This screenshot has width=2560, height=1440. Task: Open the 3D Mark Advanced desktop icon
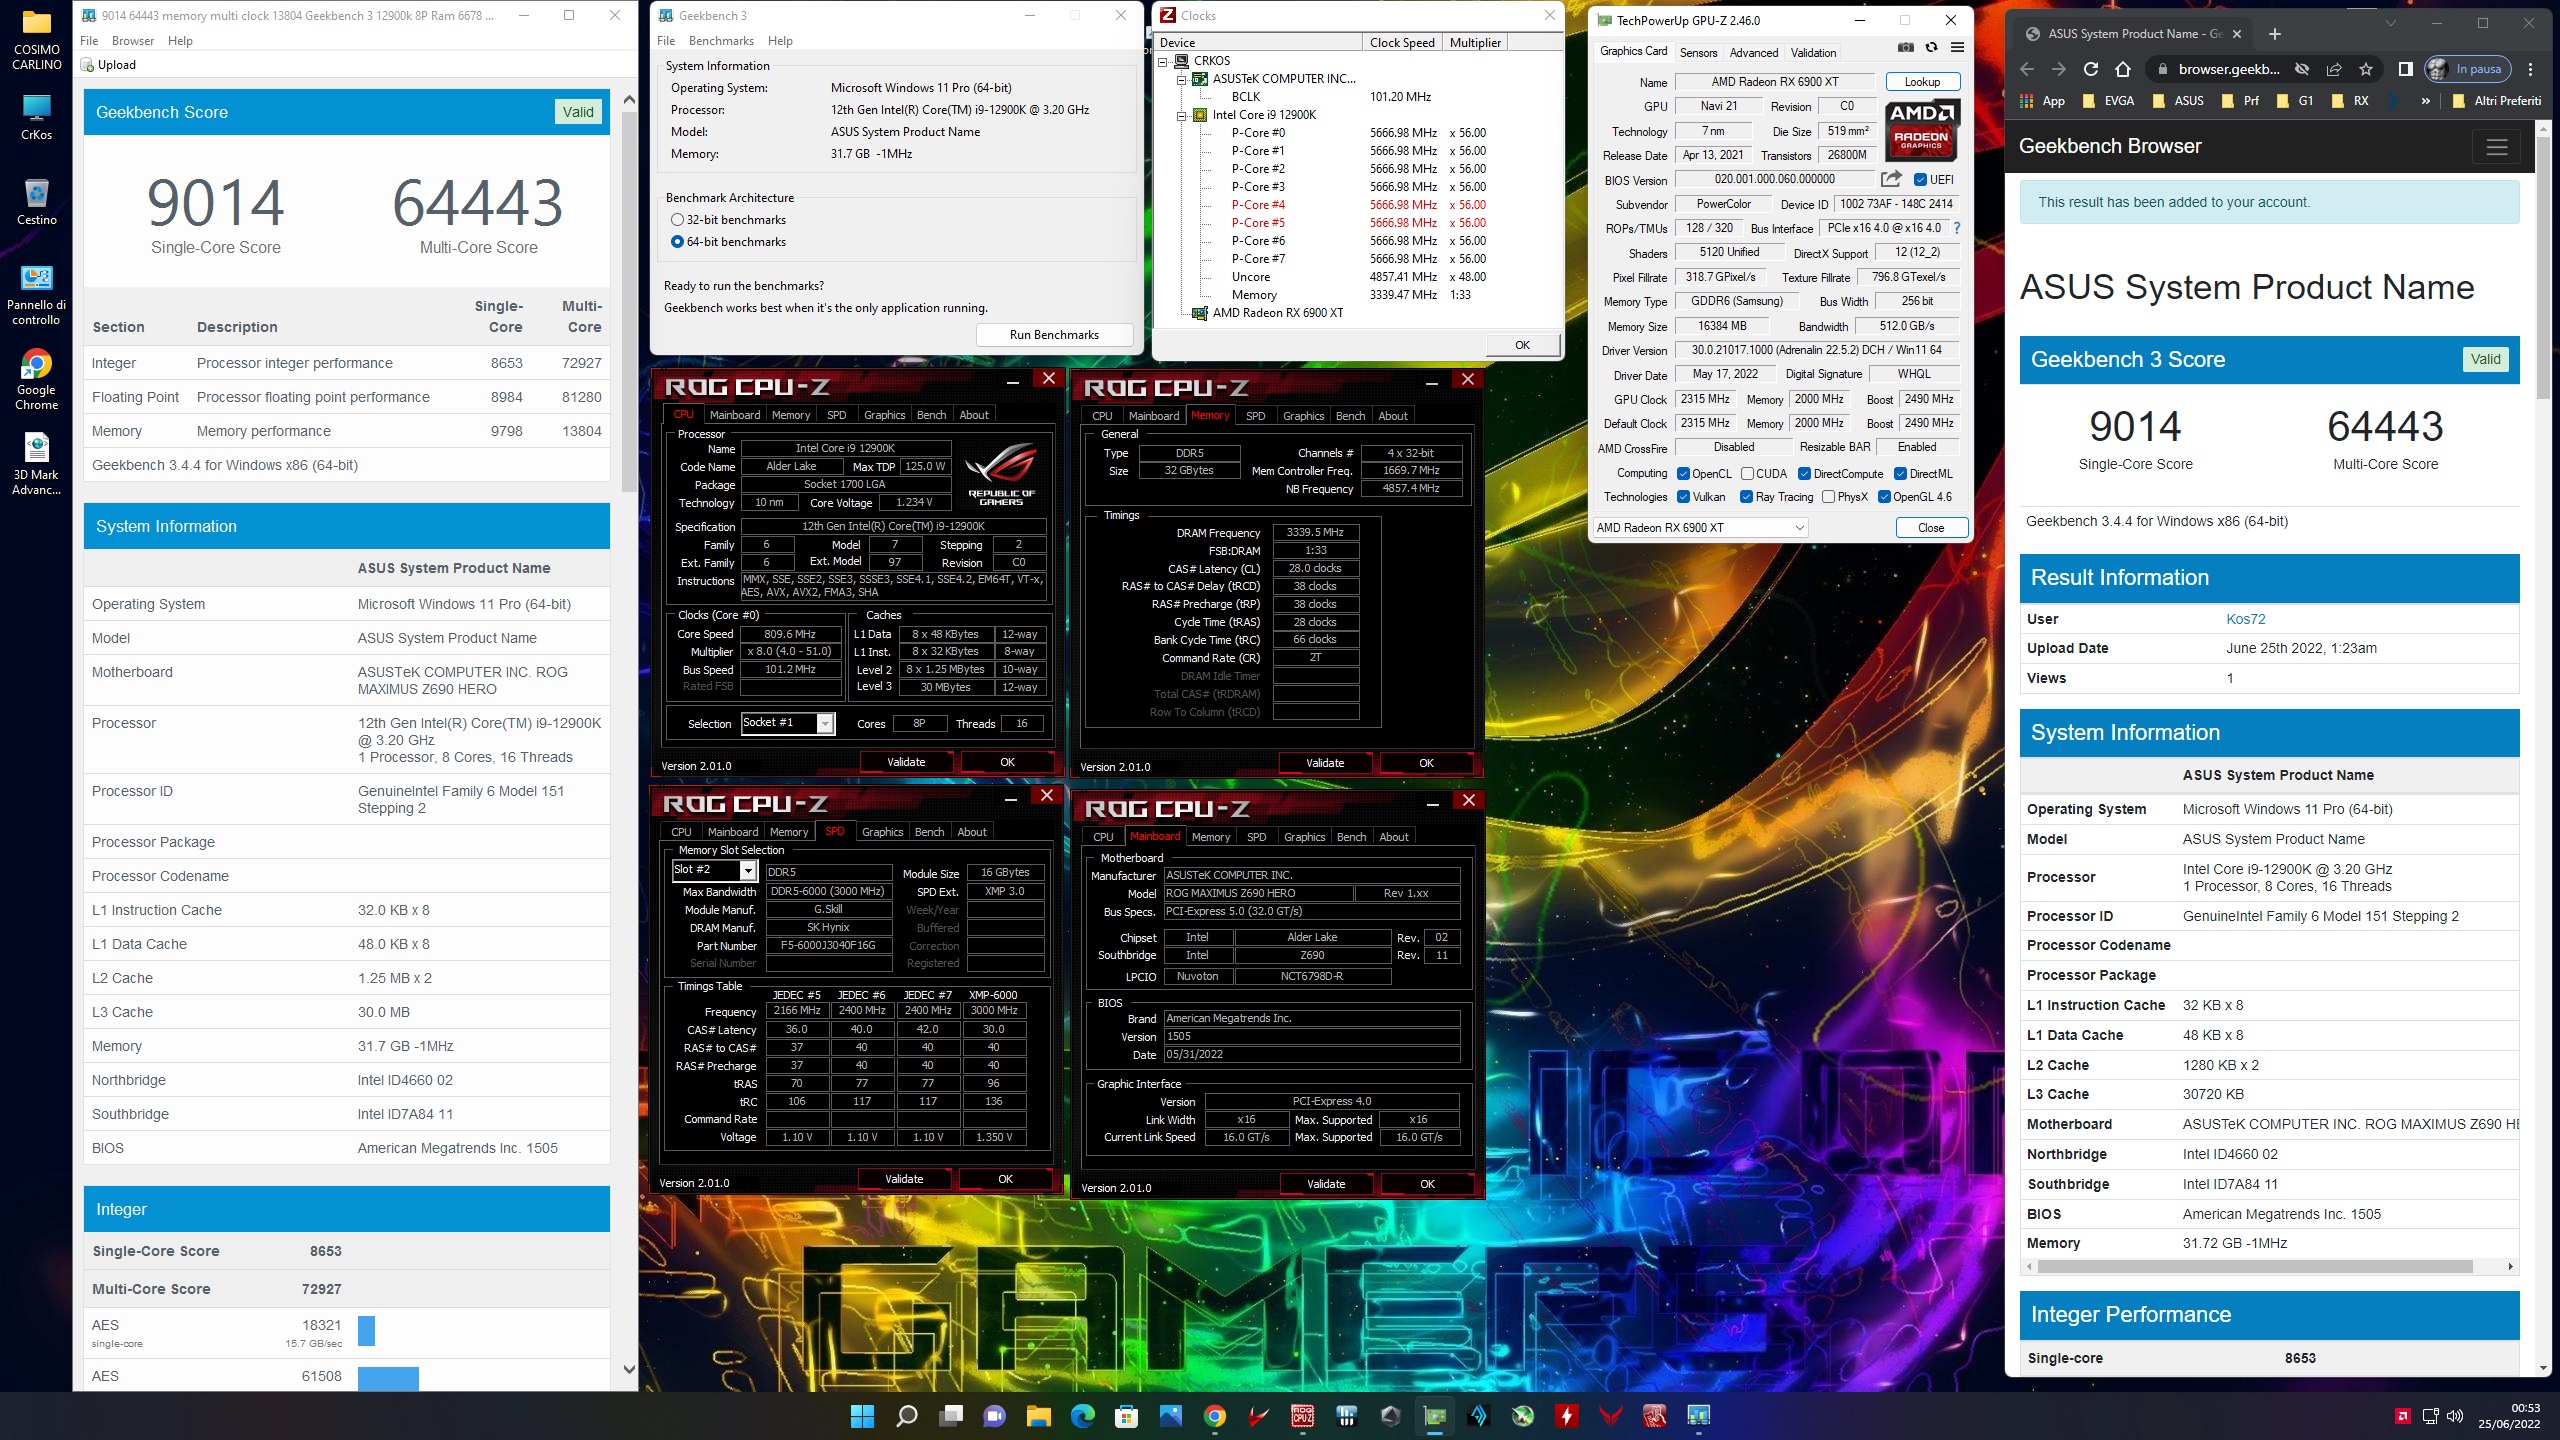37,463
